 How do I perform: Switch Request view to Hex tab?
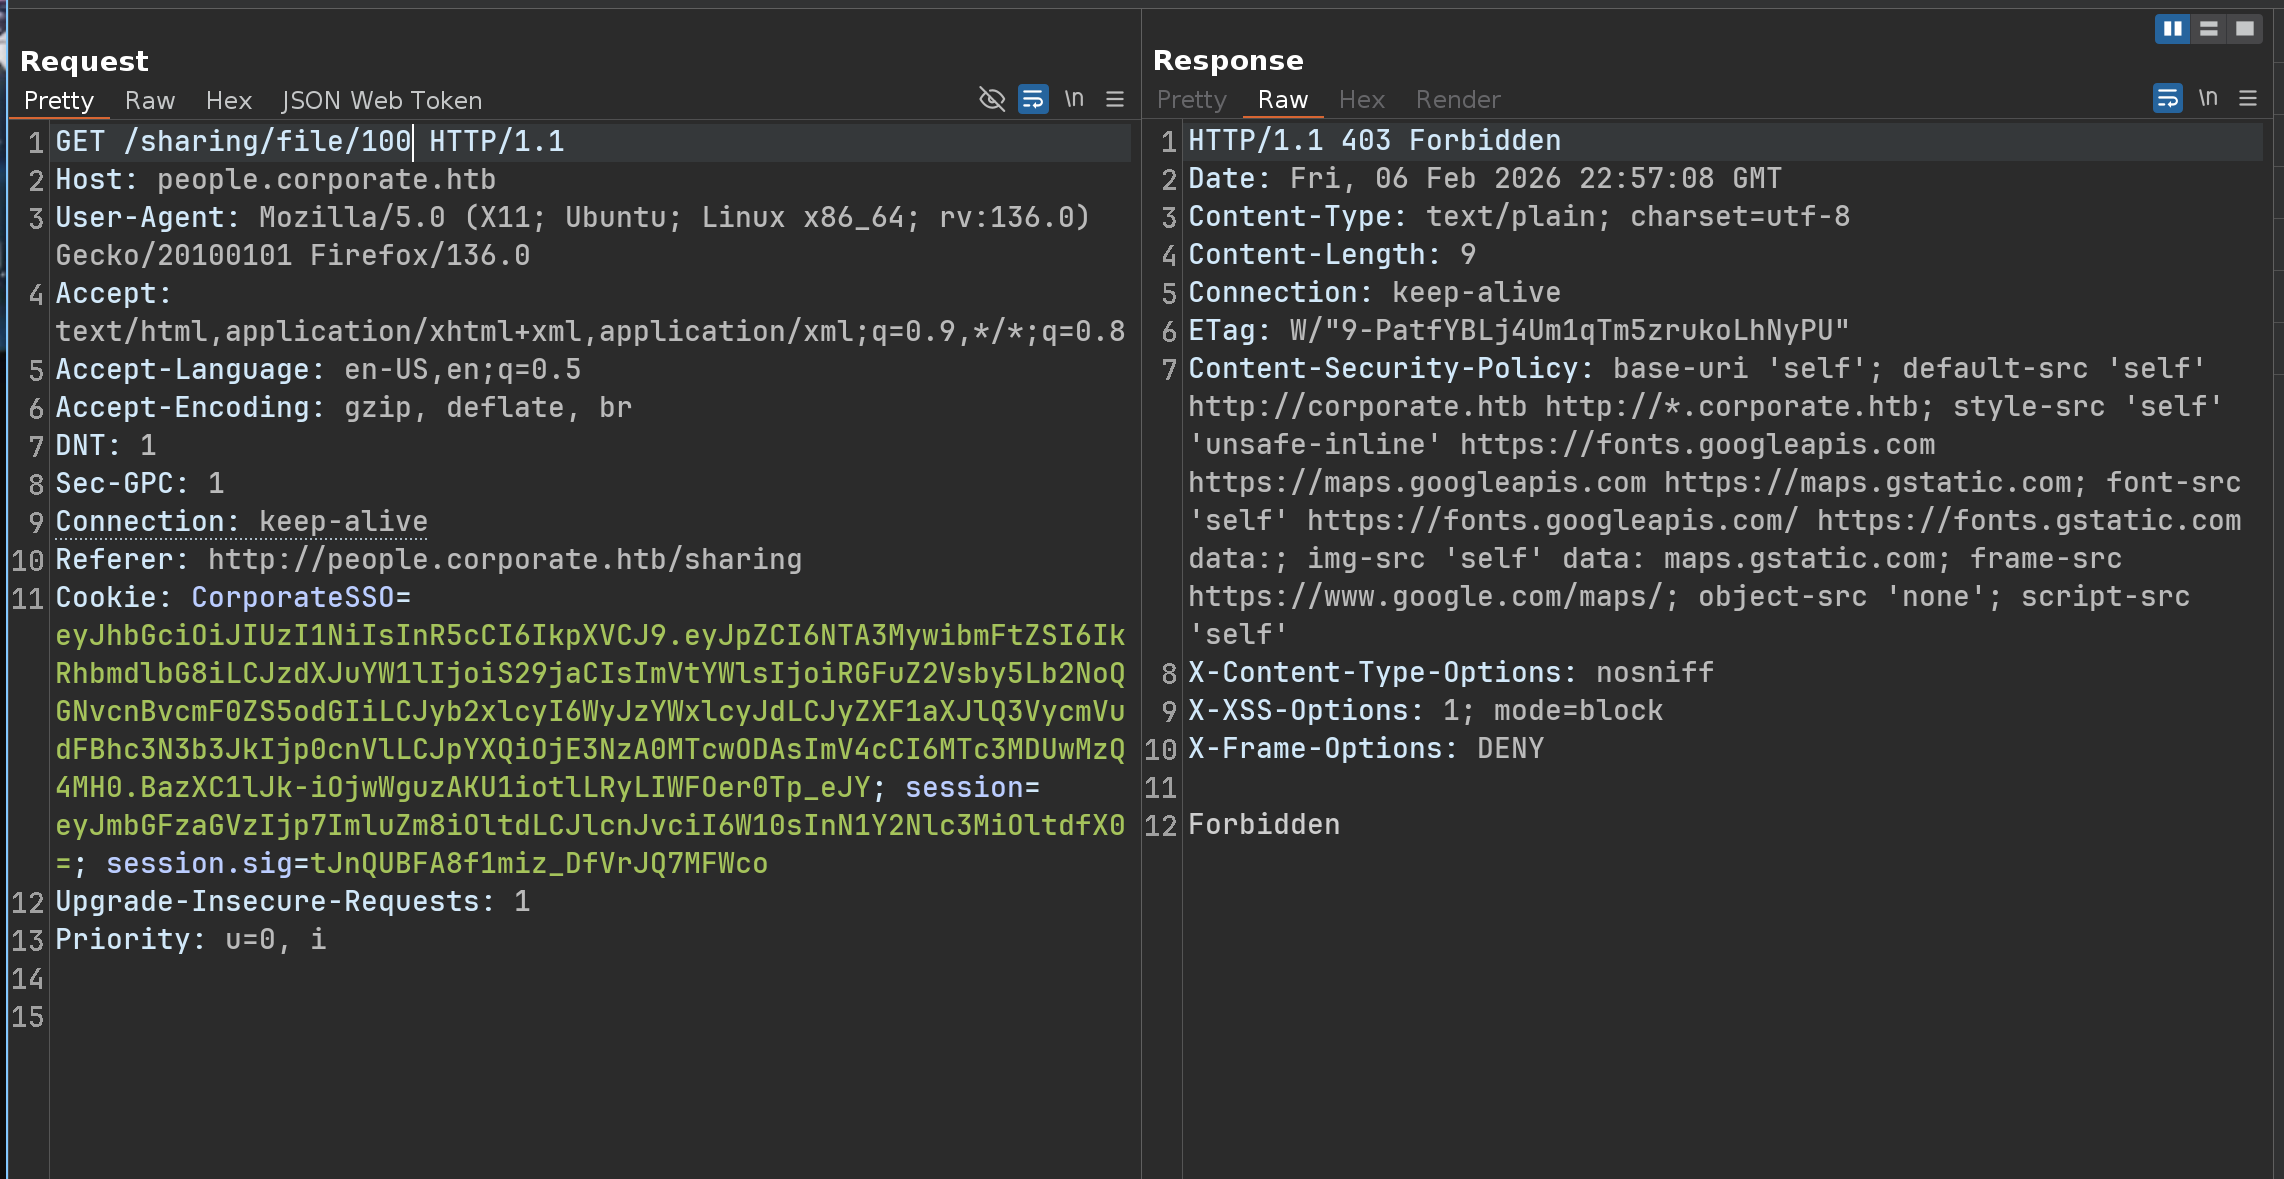coord(229,100)
